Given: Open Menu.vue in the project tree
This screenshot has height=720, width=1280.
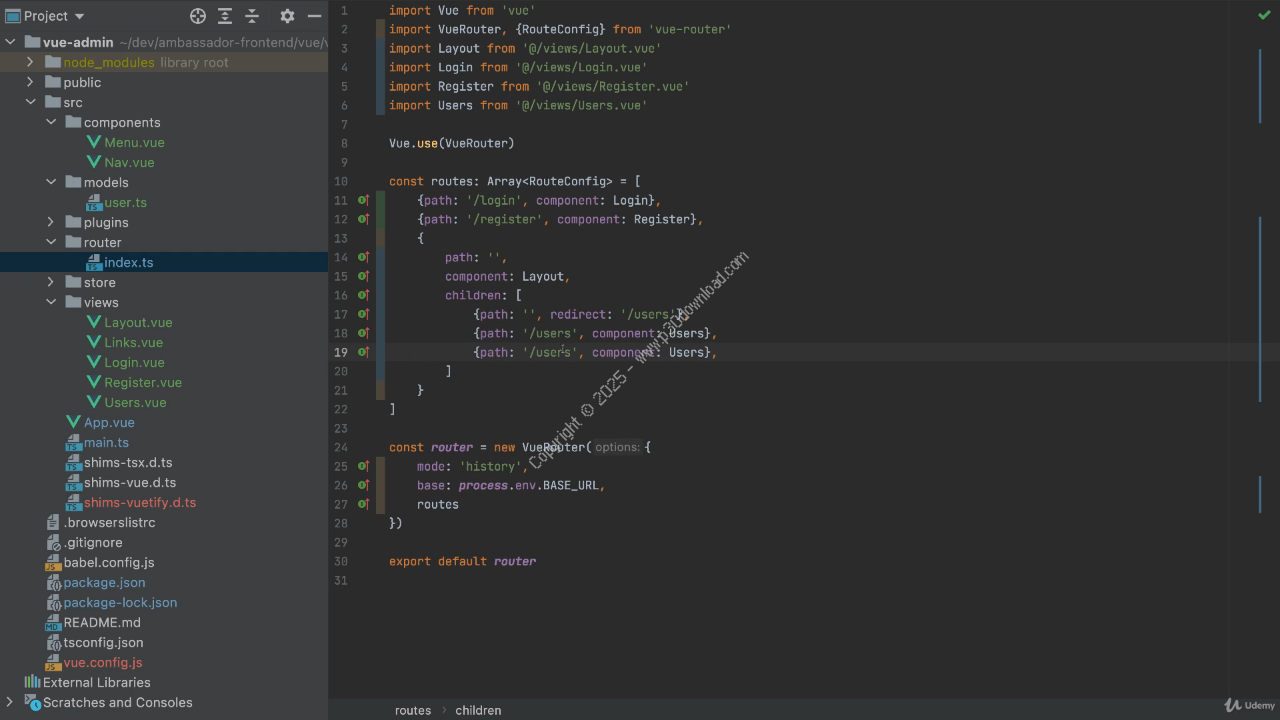Looking at the screenshot, I should coord(134,142).
